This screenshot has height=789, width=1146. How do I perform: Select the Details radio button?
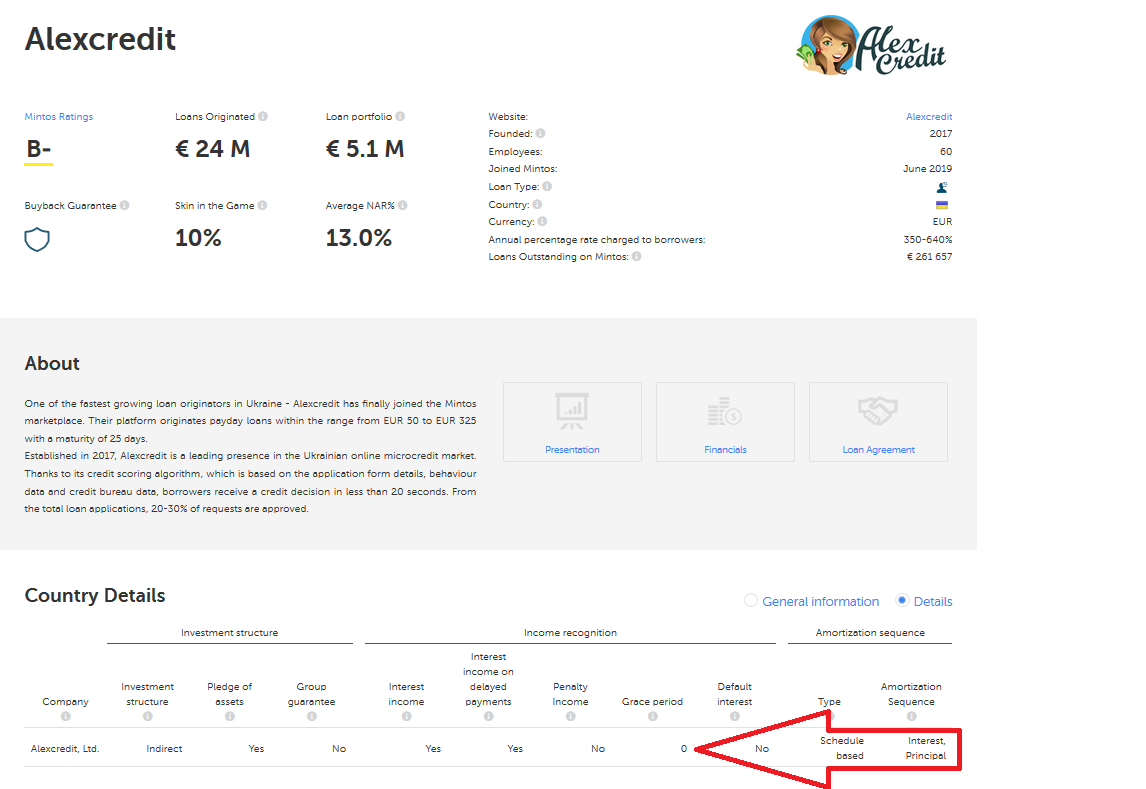tap(902, 601)
